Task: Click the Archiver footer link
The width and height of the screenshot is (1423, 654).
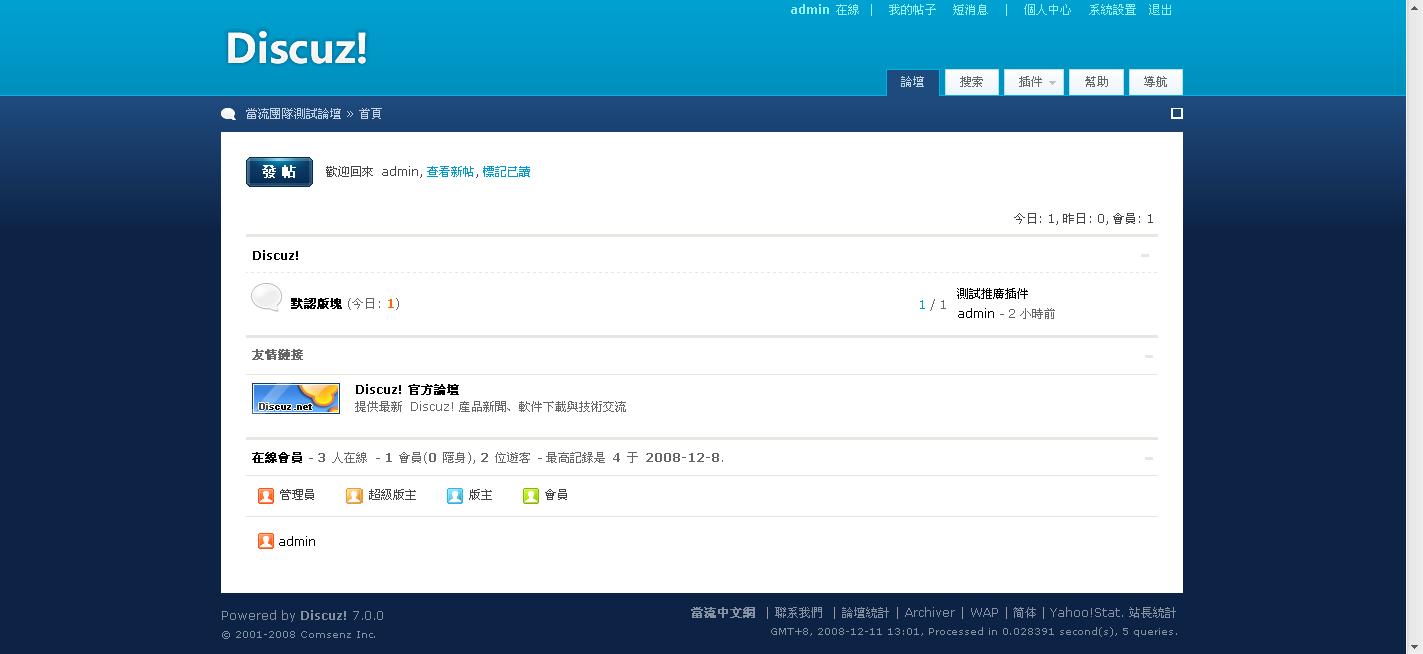Action: coord(929,613)
